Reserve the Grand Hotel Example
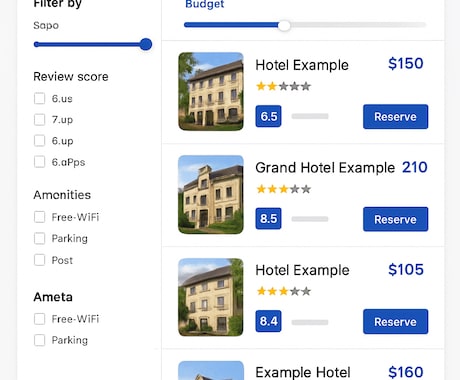This screenshot has height=380, width=460. point(395,219)
